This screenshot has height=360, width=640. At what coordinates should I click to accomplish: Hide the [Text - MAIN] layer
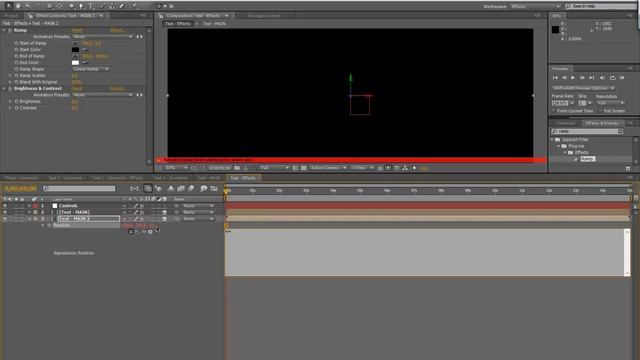click(x=5, y=212)
